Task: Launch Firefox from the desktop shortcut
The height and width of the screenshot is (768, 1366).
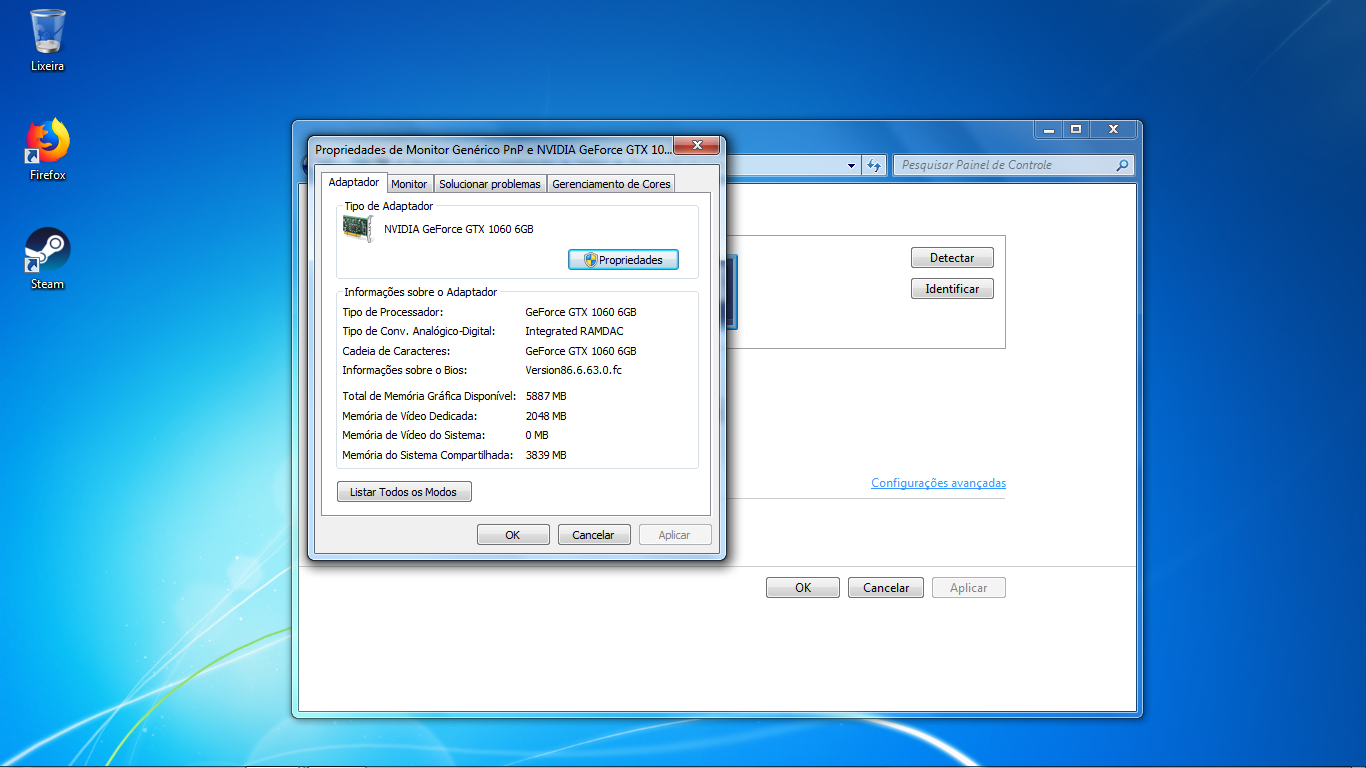Action: (47, 149)
